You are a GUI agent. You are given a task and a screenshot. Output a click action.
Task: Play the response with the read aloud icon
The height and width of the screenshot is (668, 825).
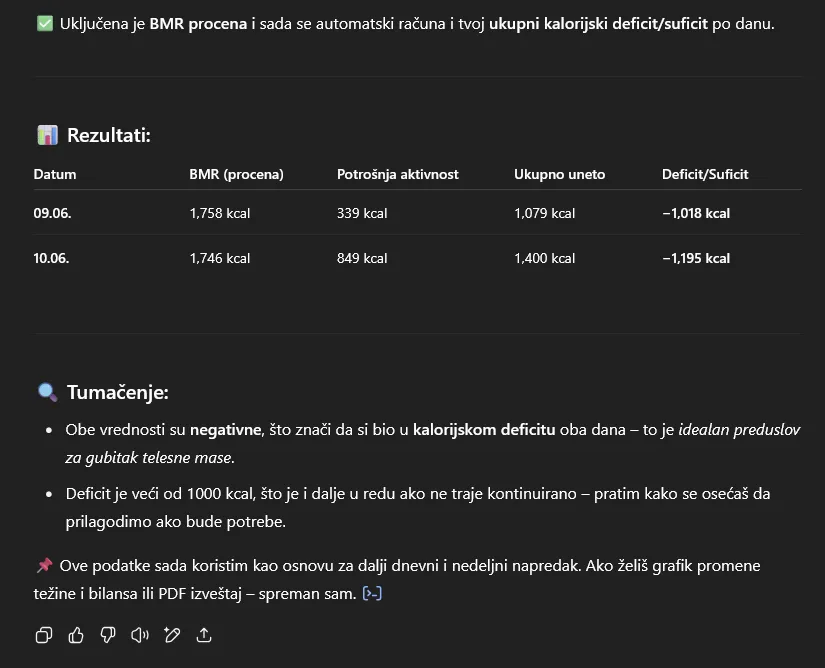(x=140, y=635)
